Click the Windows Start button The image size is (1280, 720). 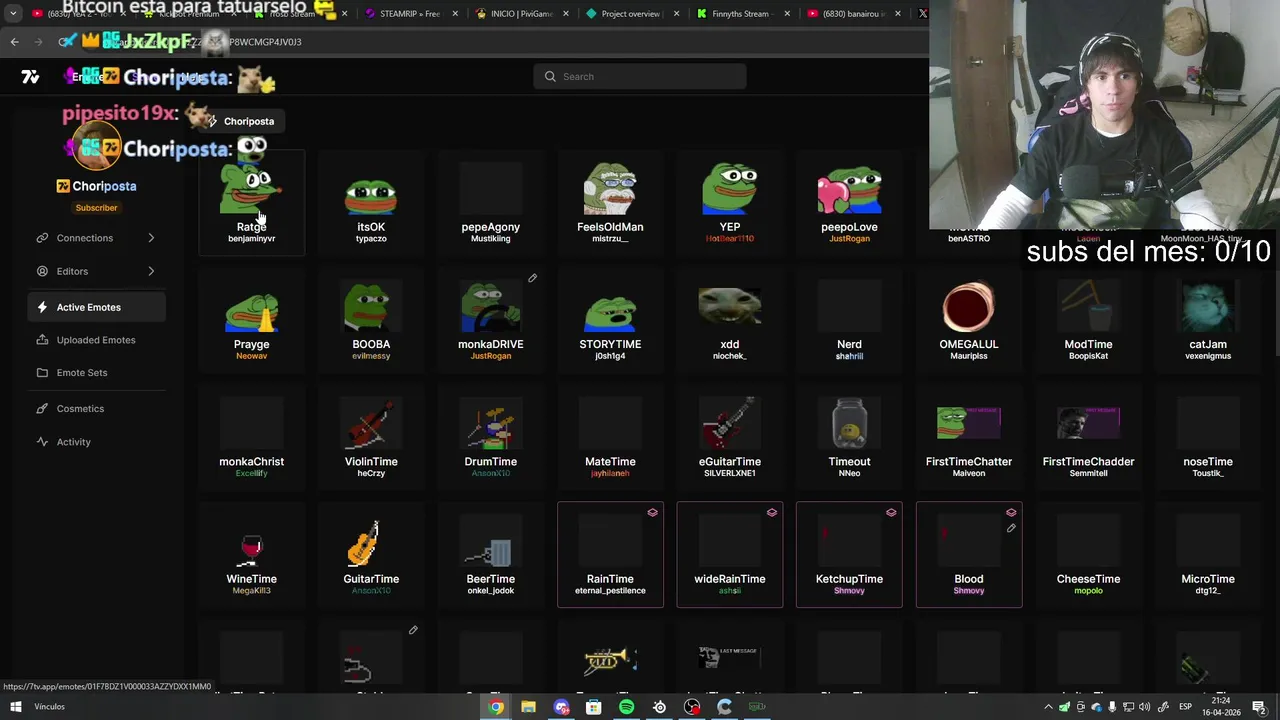(x=15, y=707)
